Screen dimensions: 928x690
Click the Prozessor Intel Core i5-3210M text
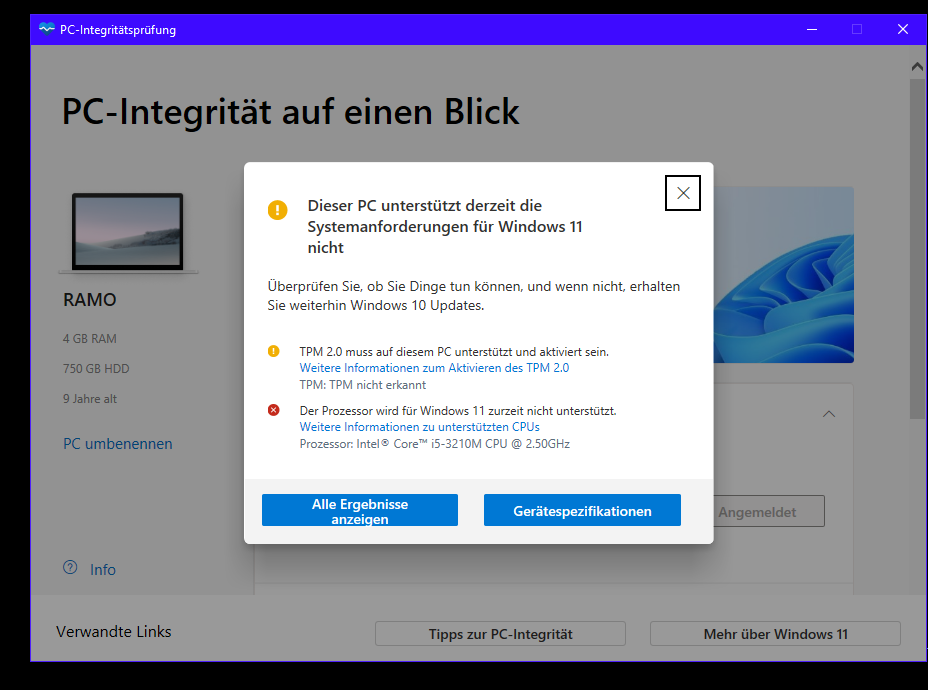coord(434,444)
